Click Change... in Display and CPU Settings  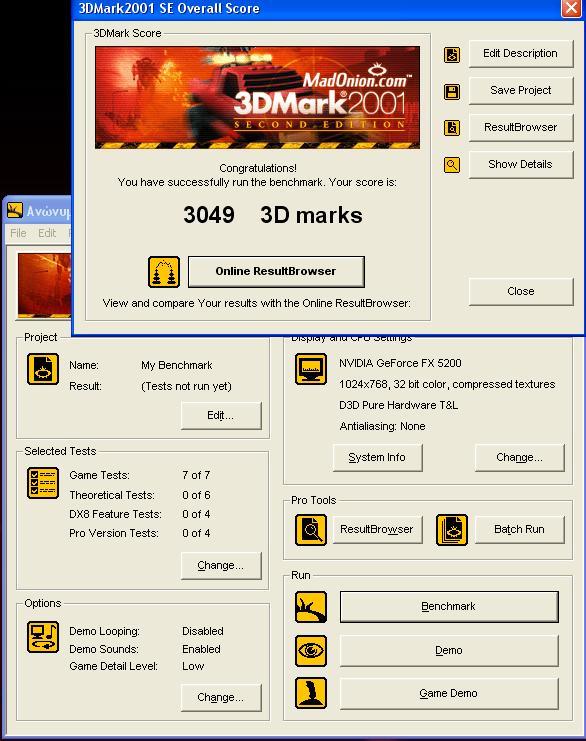(519, 457)
